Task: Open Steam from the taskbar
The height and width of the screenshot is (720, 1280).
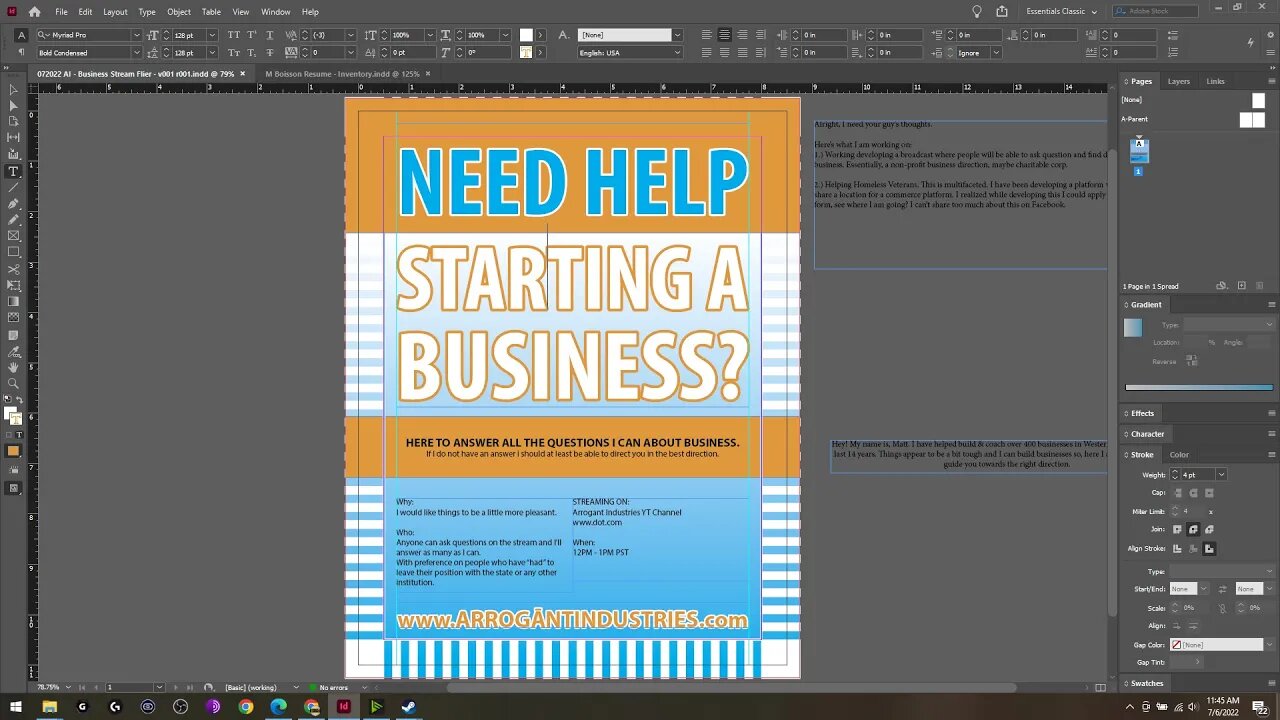Action: tap(409, 706)
